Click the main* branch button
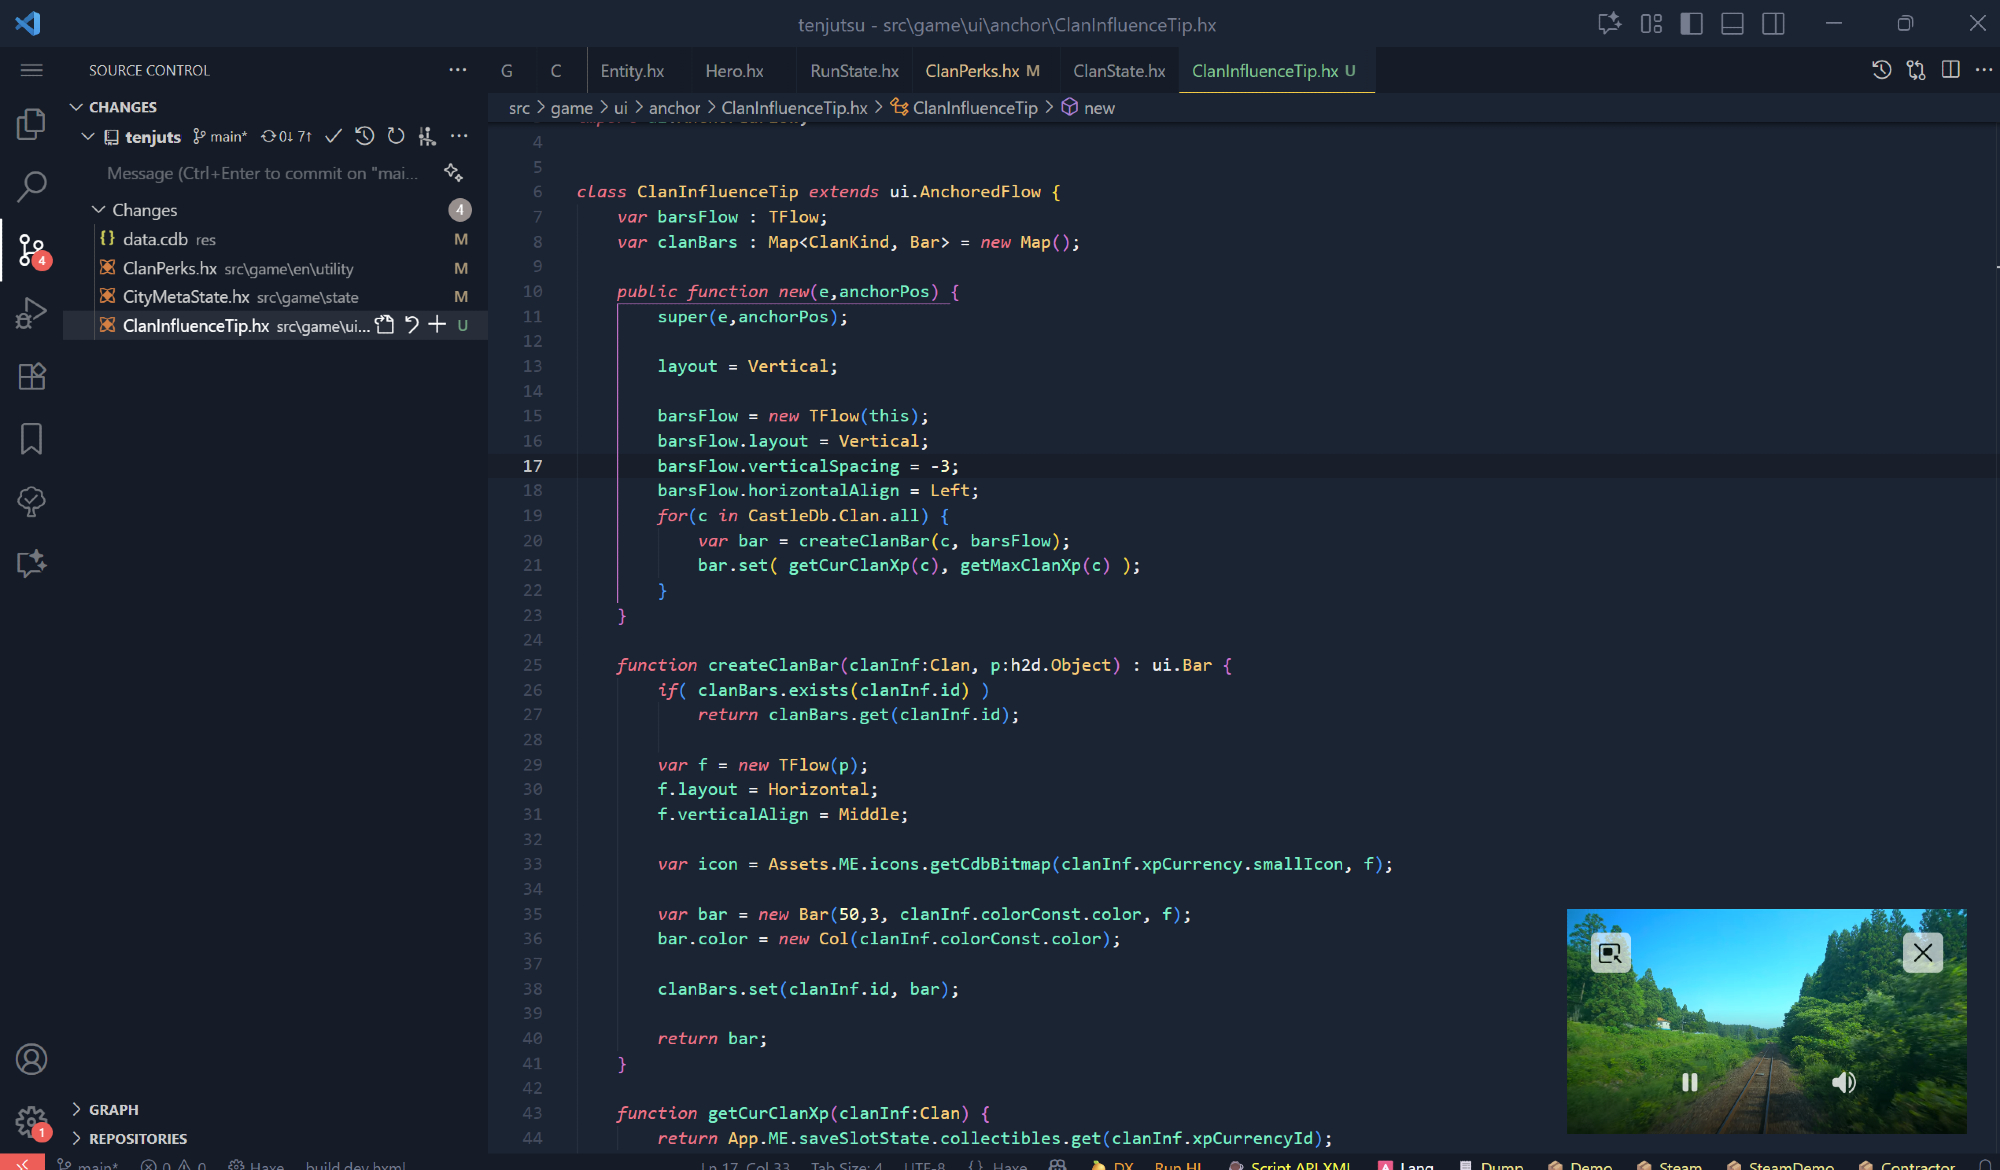Image resolution: width=2000 pixels, height=1170 pixels. point(220,137)
